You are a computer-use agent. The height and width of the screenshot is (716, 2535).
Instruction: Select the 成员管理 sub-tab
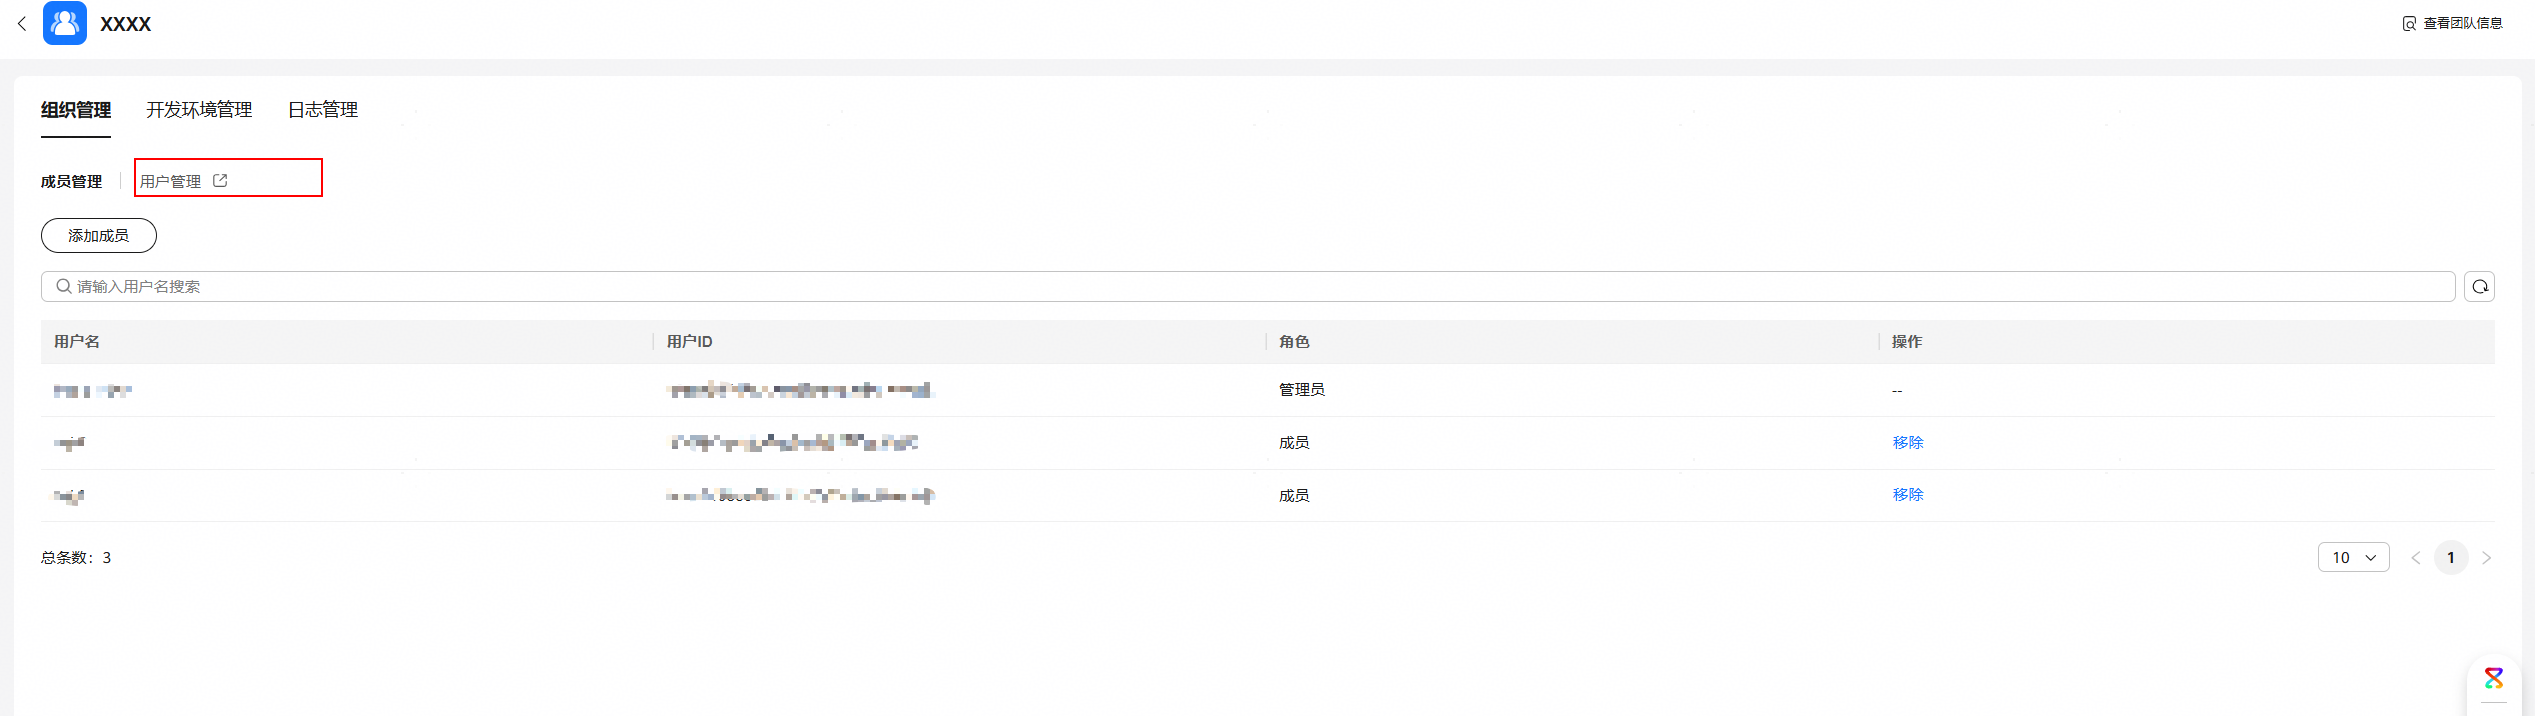(71, 181)
